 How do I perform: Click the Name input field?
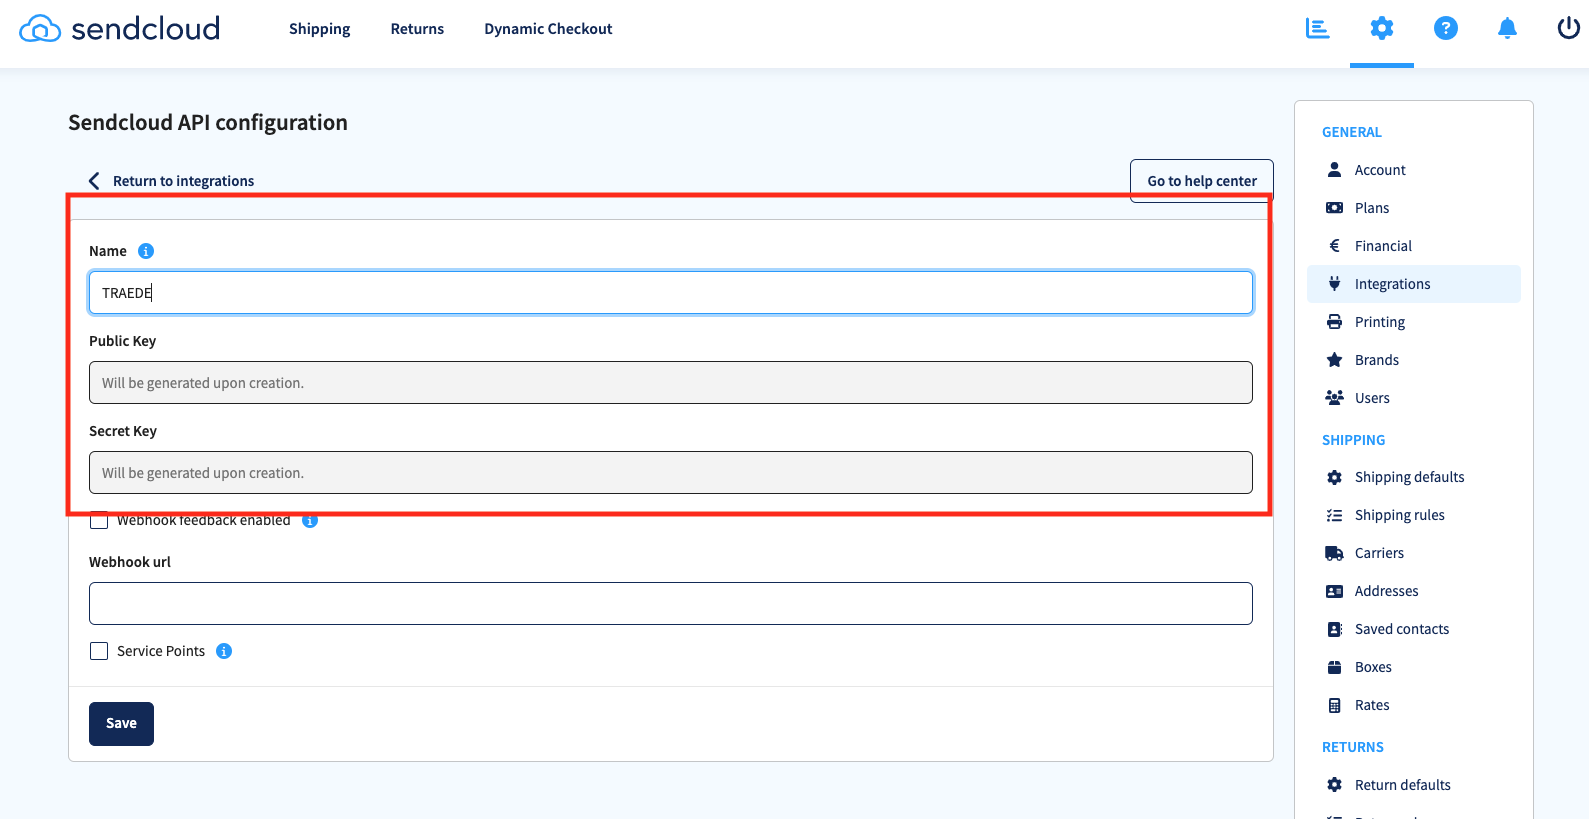tap(671, 293)
